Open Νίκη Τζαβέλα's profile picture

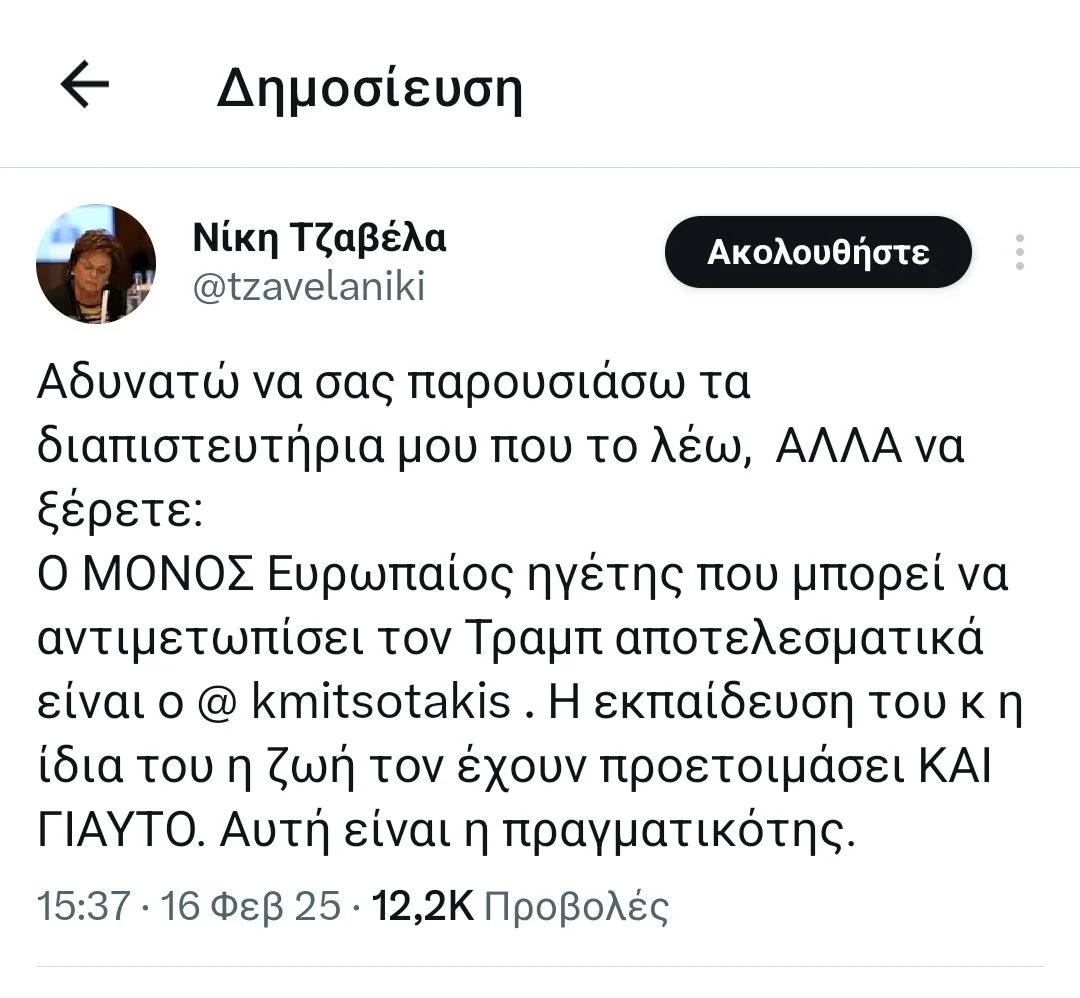point(96,264)
